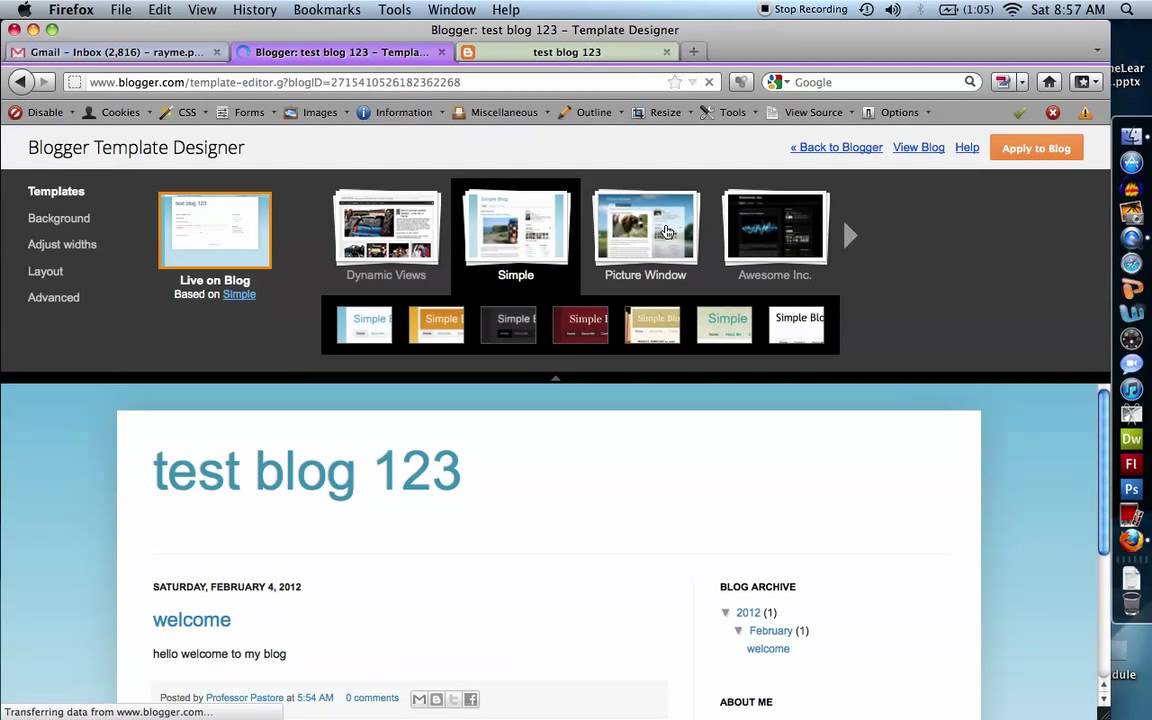Select the orange Simple variant swatch
Viewport: 1152px width, 720px height.
[x=436, y=325]
